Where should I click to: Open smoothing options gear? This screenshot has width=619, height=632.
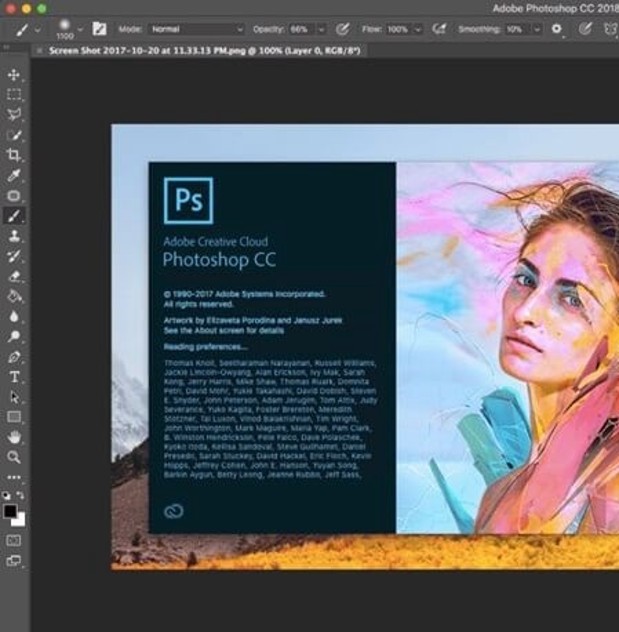557,29
